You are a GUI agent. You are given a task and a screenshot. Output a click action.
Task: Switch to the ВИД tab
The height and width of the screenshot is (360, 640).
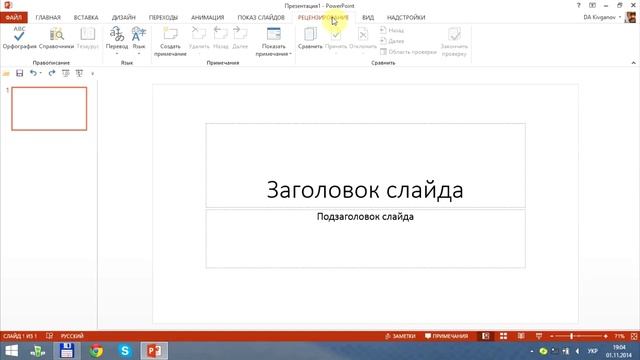(x=368, y=18)
